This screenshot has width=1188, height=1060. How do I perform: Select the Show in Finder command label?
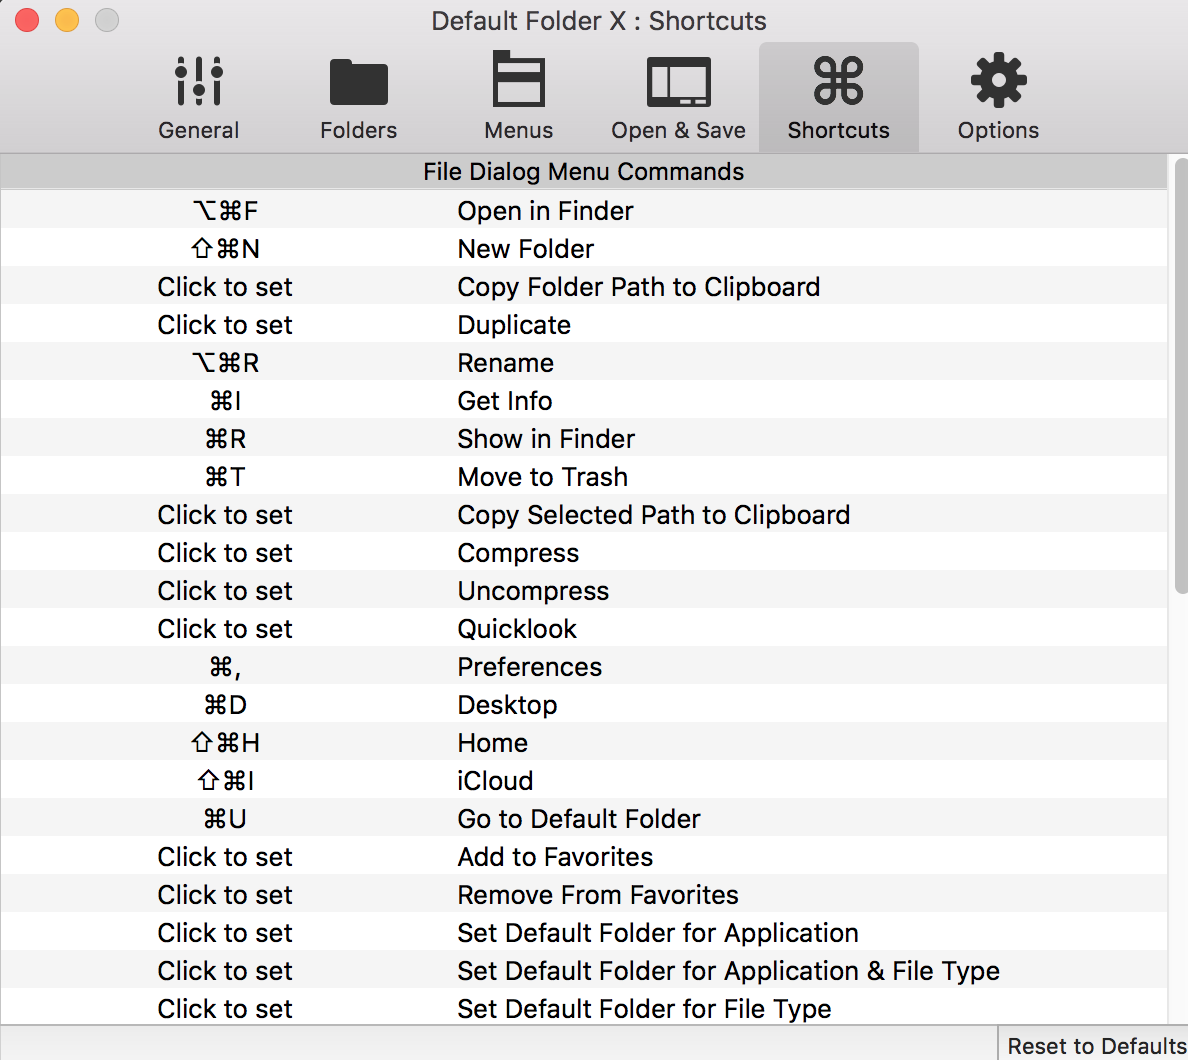[x=546, y=439]
